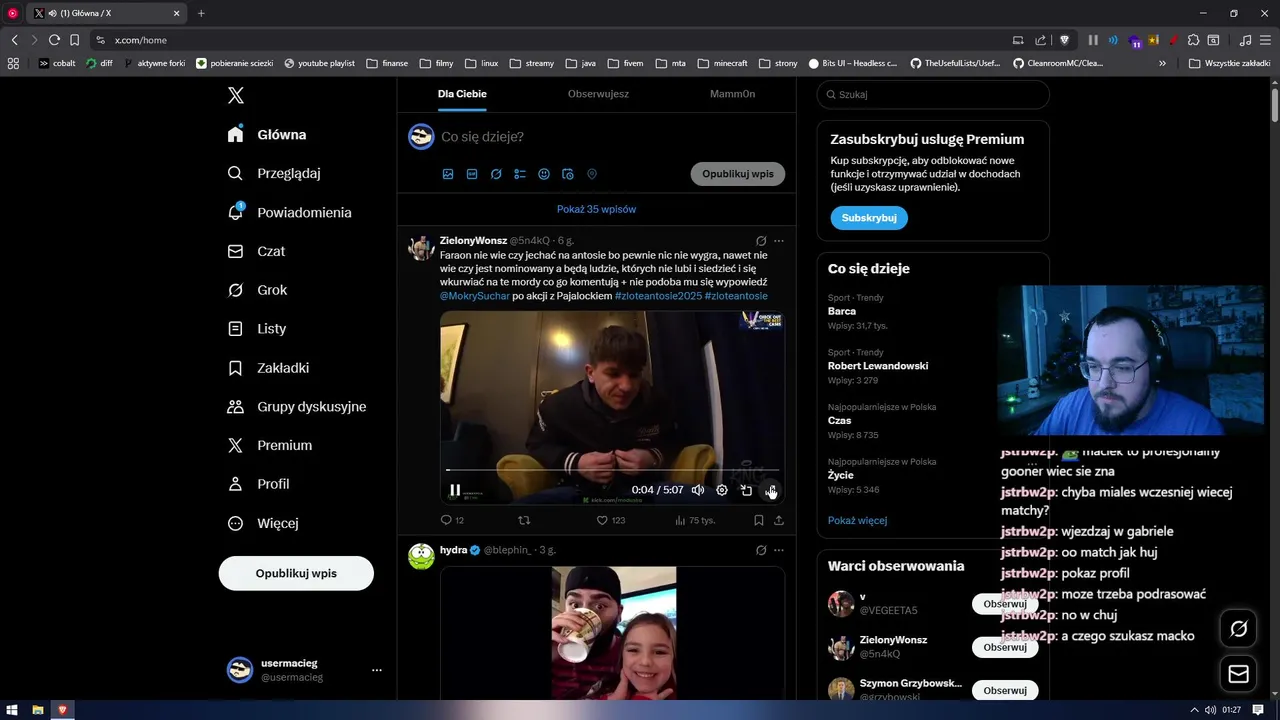
Task: Open the streamy bookmark folder
Action: pos(532,63)
